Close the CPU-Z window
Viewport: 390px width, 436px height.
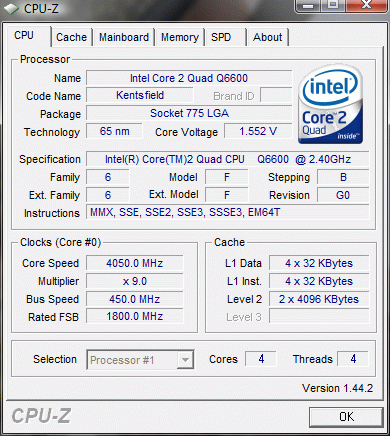point(366,5)
